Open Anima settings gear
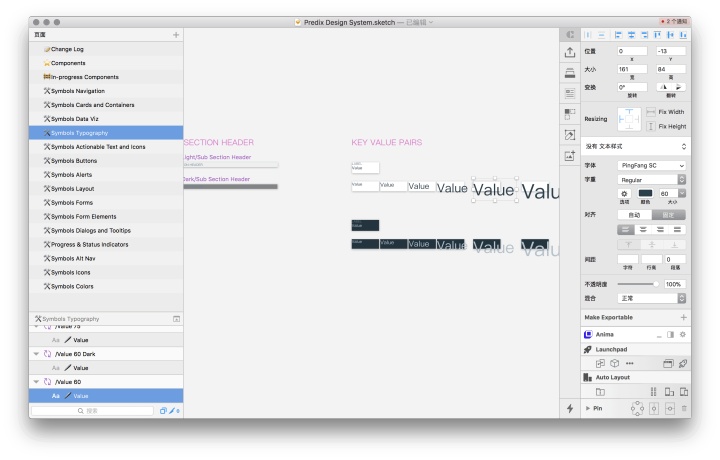The height and width of the screenshot is (460, 720). pyautogui.click(x=683, y=334)
